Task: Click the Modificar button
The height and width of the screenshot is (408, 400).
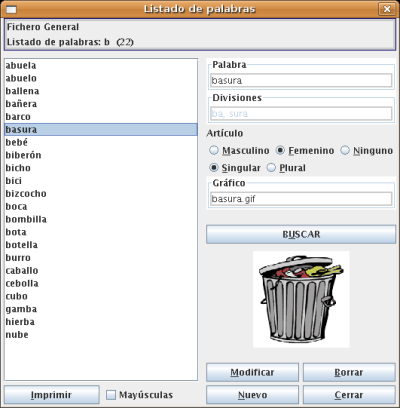Action: click(x=252, y=372)
